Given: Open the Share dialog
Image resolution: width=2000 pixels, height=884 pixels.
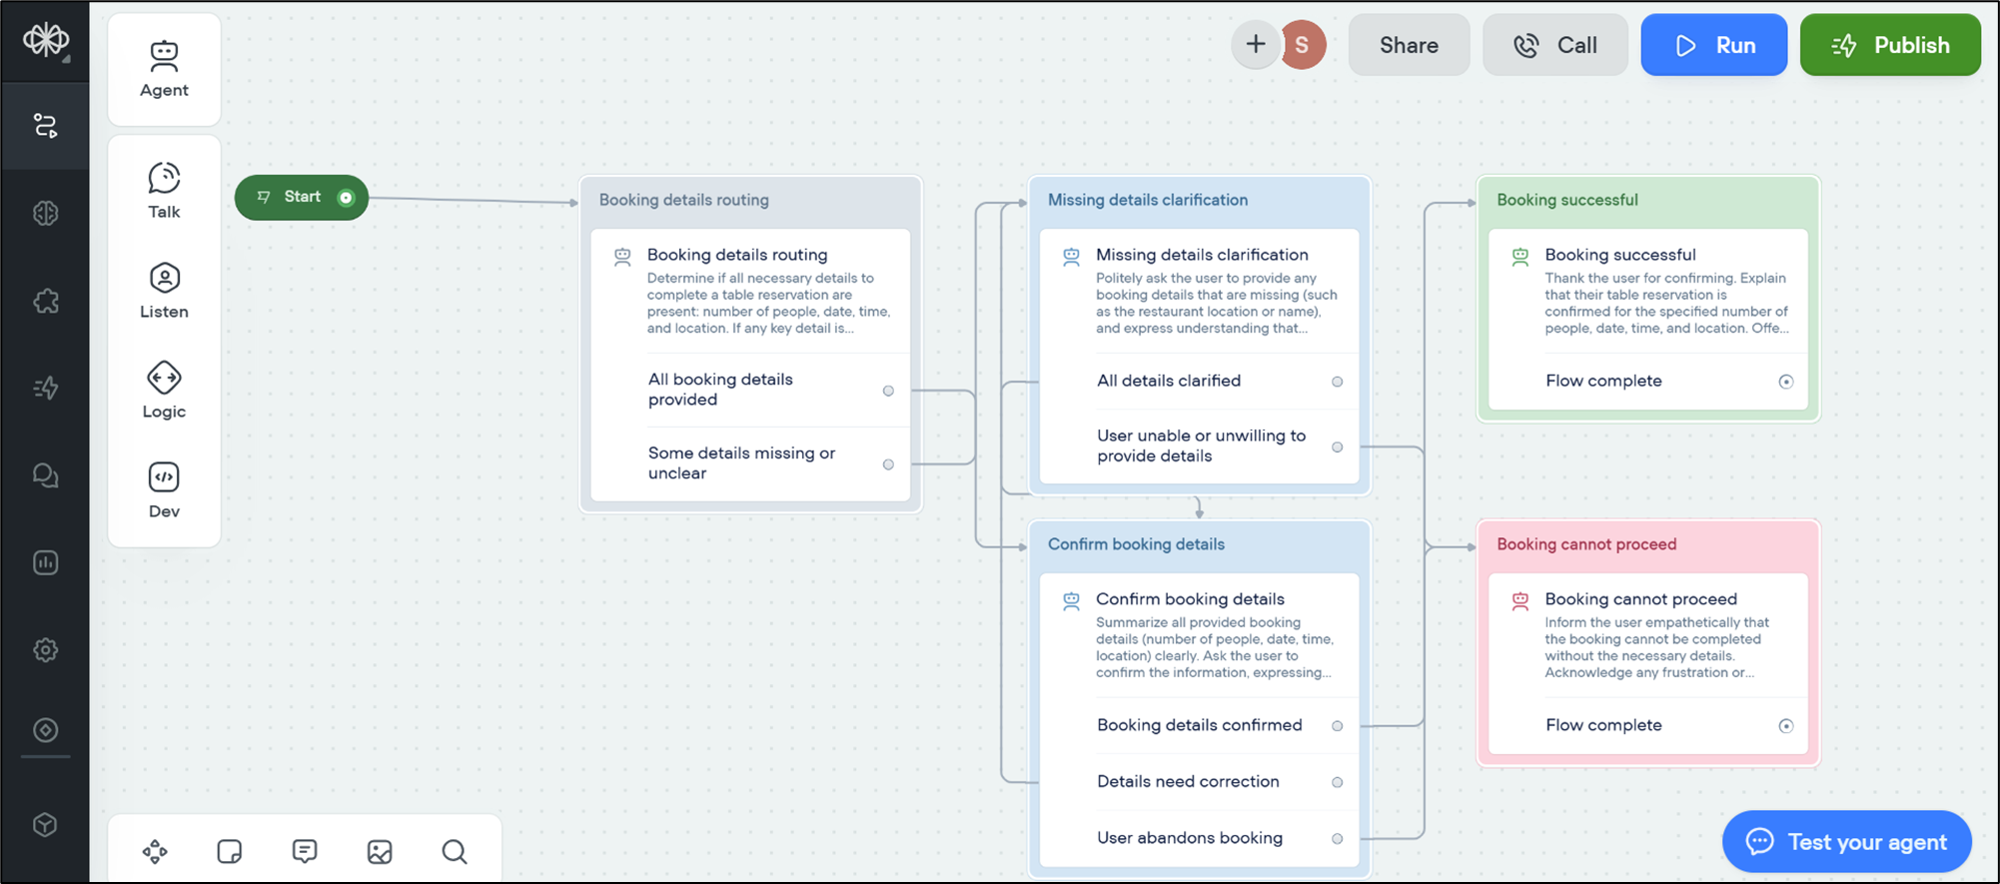Looking at the screenshot, I should pos(1409,45).
